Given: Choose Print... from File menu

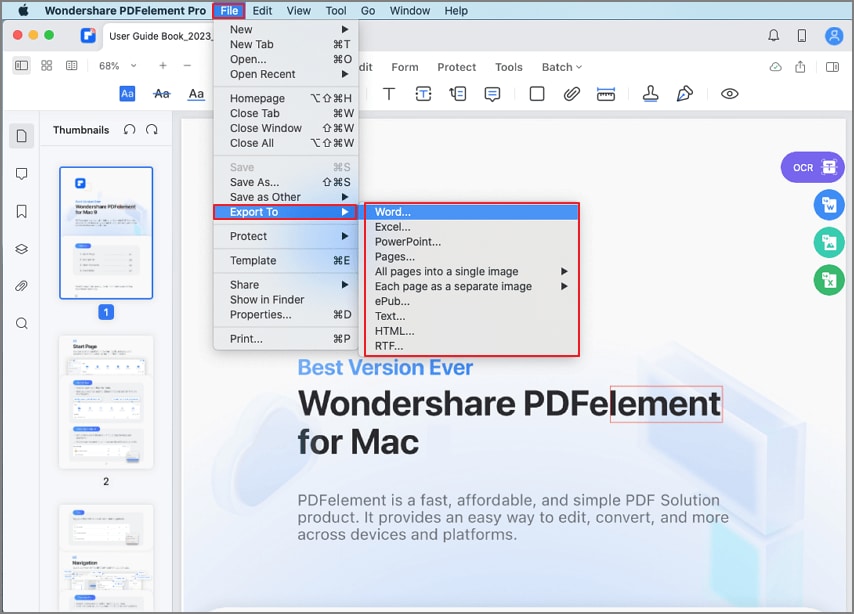Looking at the screenshot, I should pyautogui.click(x=286, y=338).
